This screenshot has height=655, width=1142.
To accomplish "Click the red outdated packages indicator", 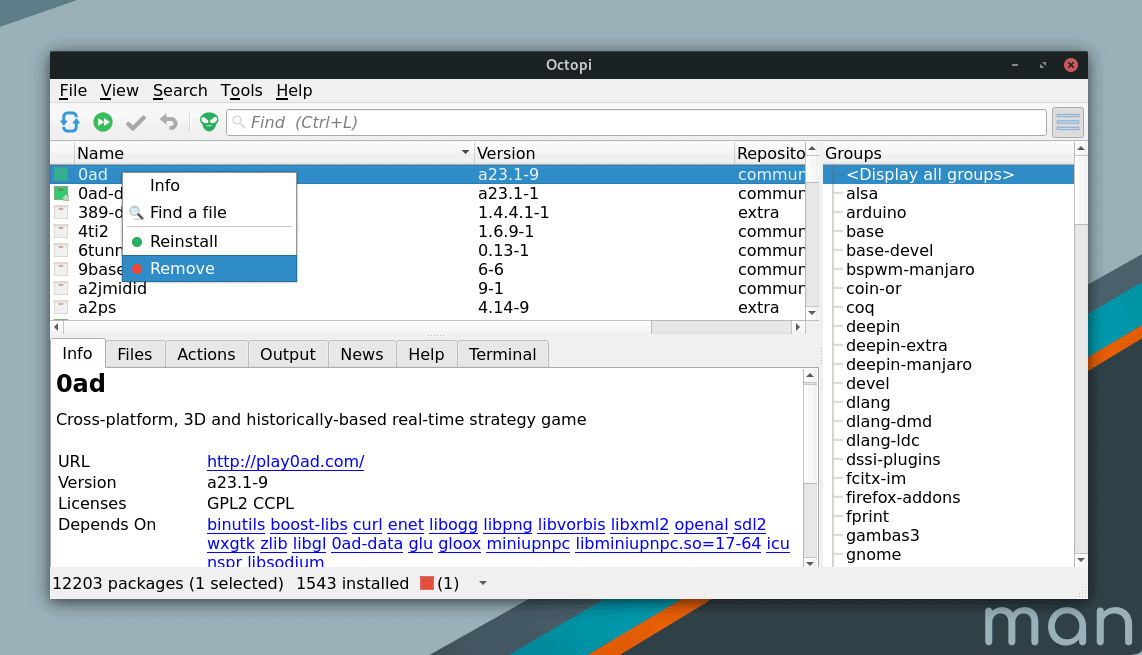I will click(x=427, y=583).
